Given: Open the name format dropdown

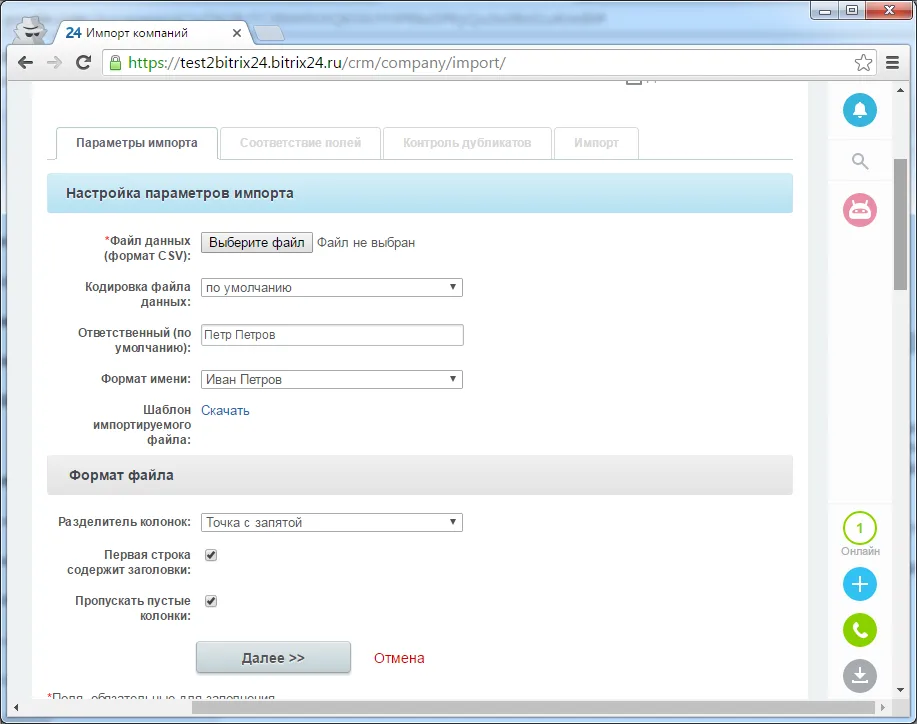Looking at the screenshot, I should point(331,380).
